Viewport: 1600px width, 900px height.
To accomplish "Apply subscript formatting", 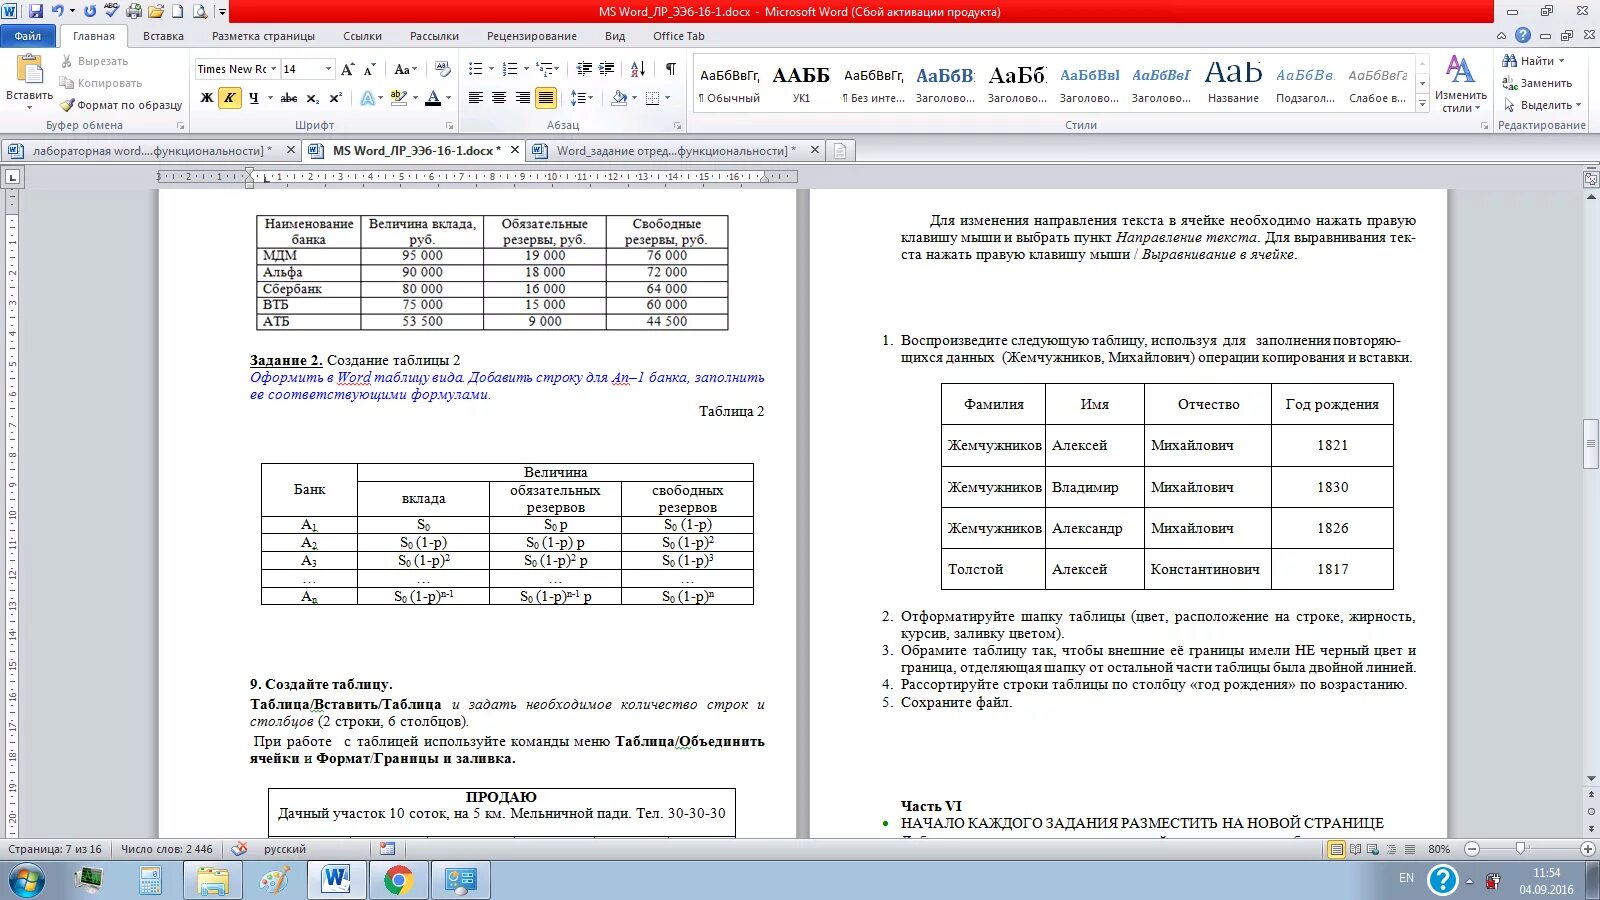I will tap(313, 98).
